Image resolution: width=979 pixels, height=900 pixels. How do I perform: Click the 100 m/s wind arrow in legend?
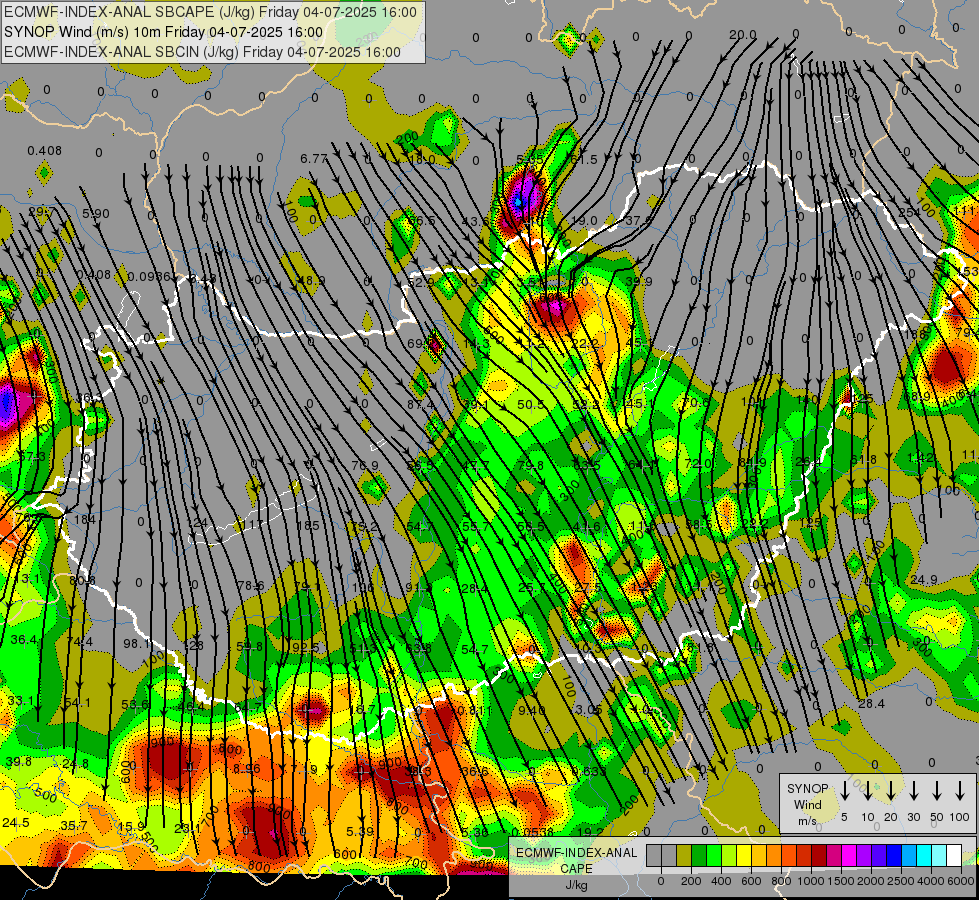tap(960, 791)
